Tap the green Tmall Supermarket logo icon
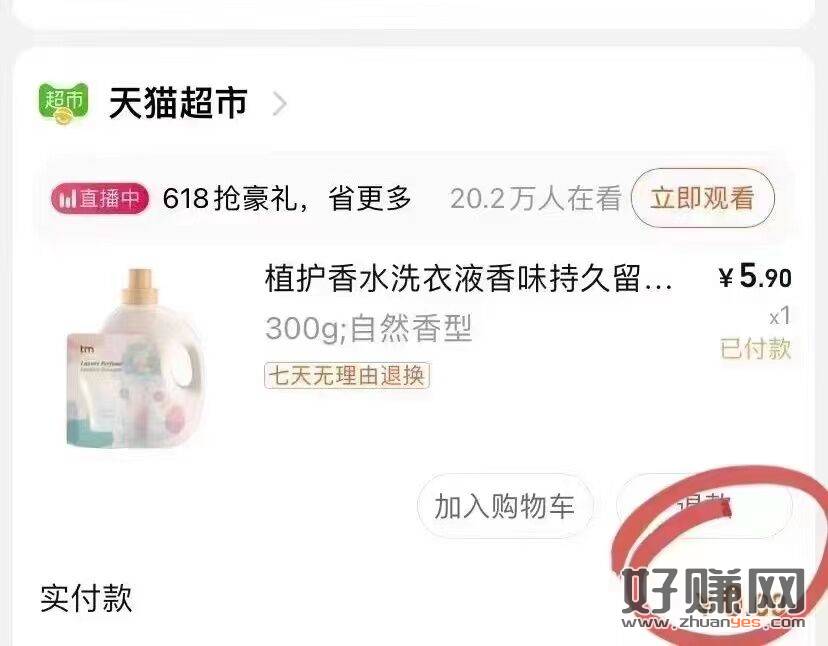This screenshot has height=646, width=828. [63, 104]
